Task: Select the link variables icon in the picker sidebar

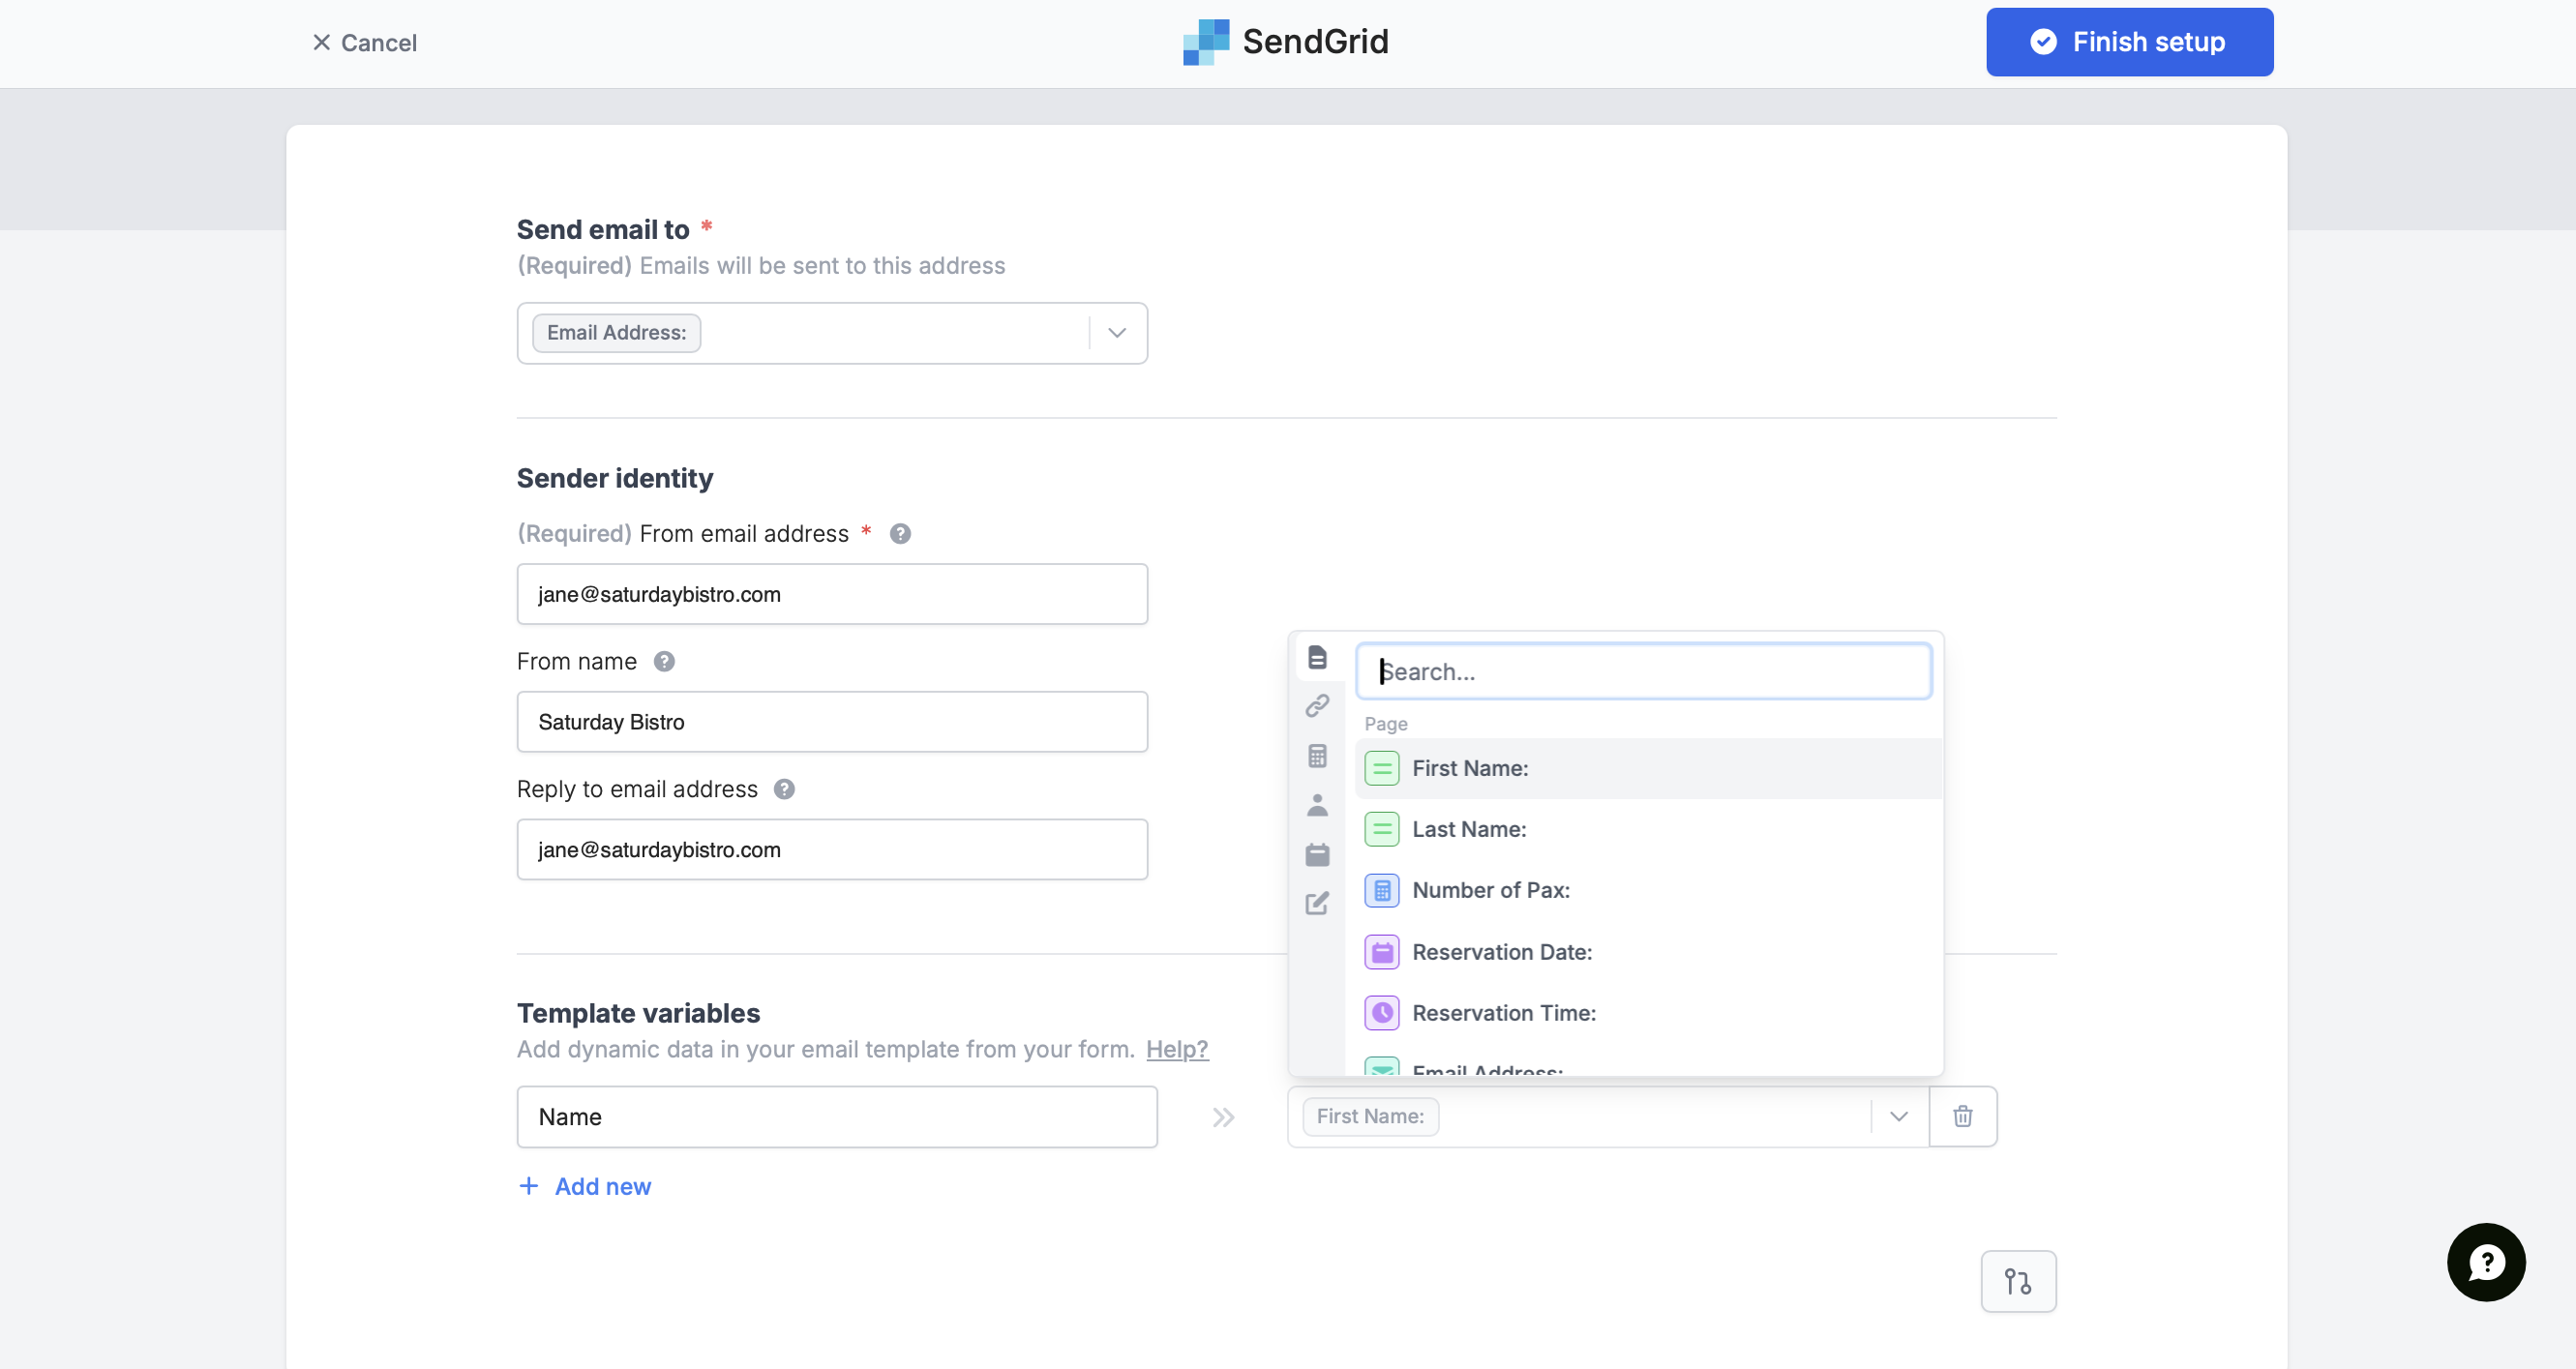Action: [x=1318, y=706]
